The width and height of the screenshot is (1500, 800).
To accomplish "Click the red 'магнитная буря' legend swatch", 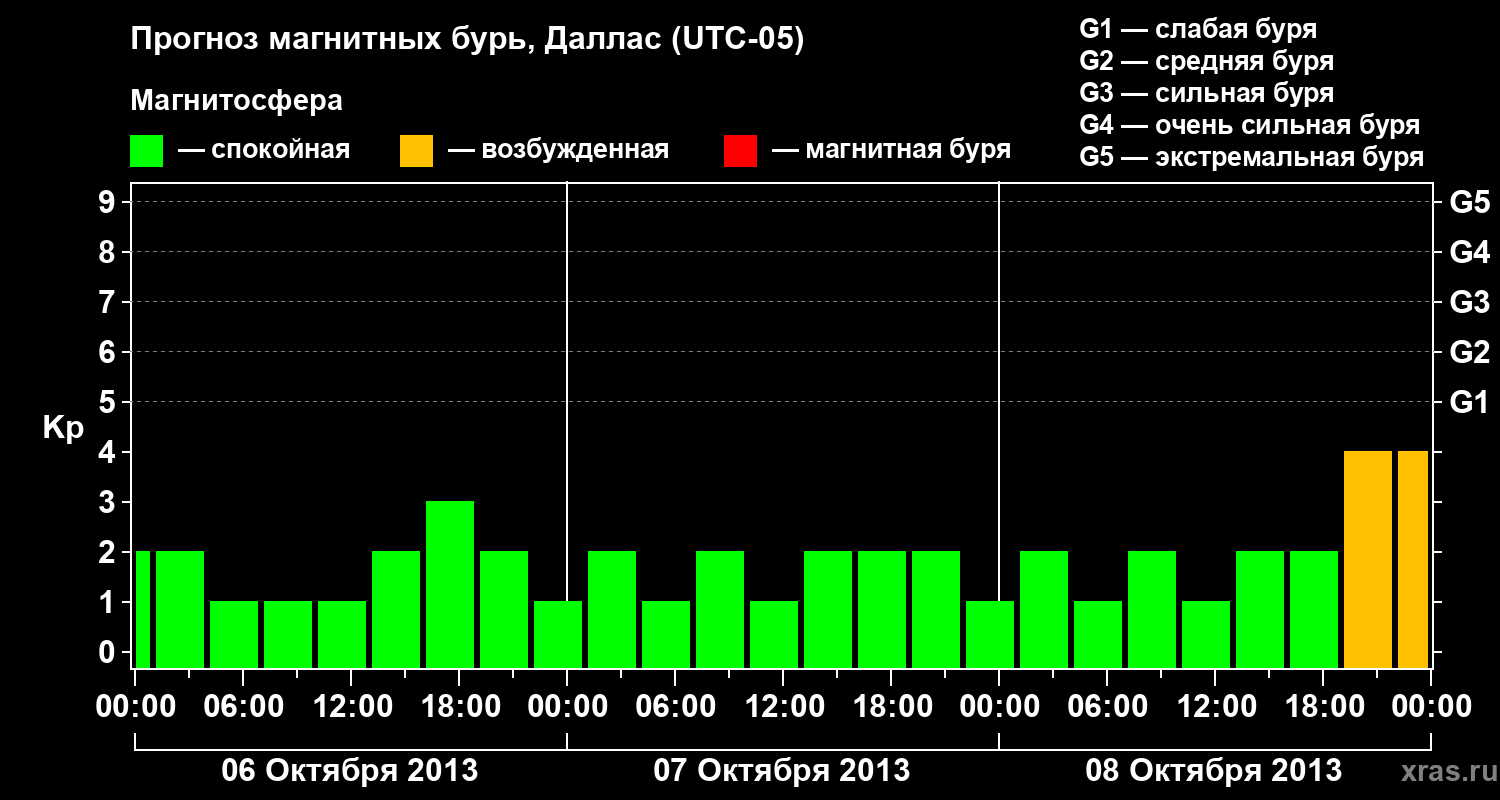I will click(740, 151).
